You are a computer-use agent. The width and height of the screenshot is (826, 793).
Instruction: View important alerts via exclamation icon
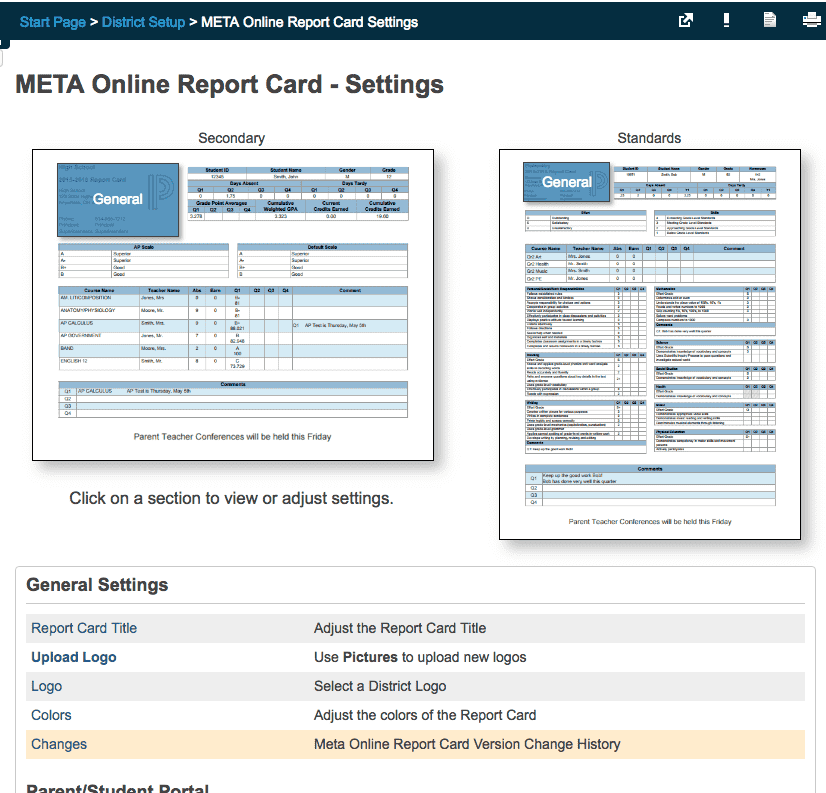[x=726, y=19]
